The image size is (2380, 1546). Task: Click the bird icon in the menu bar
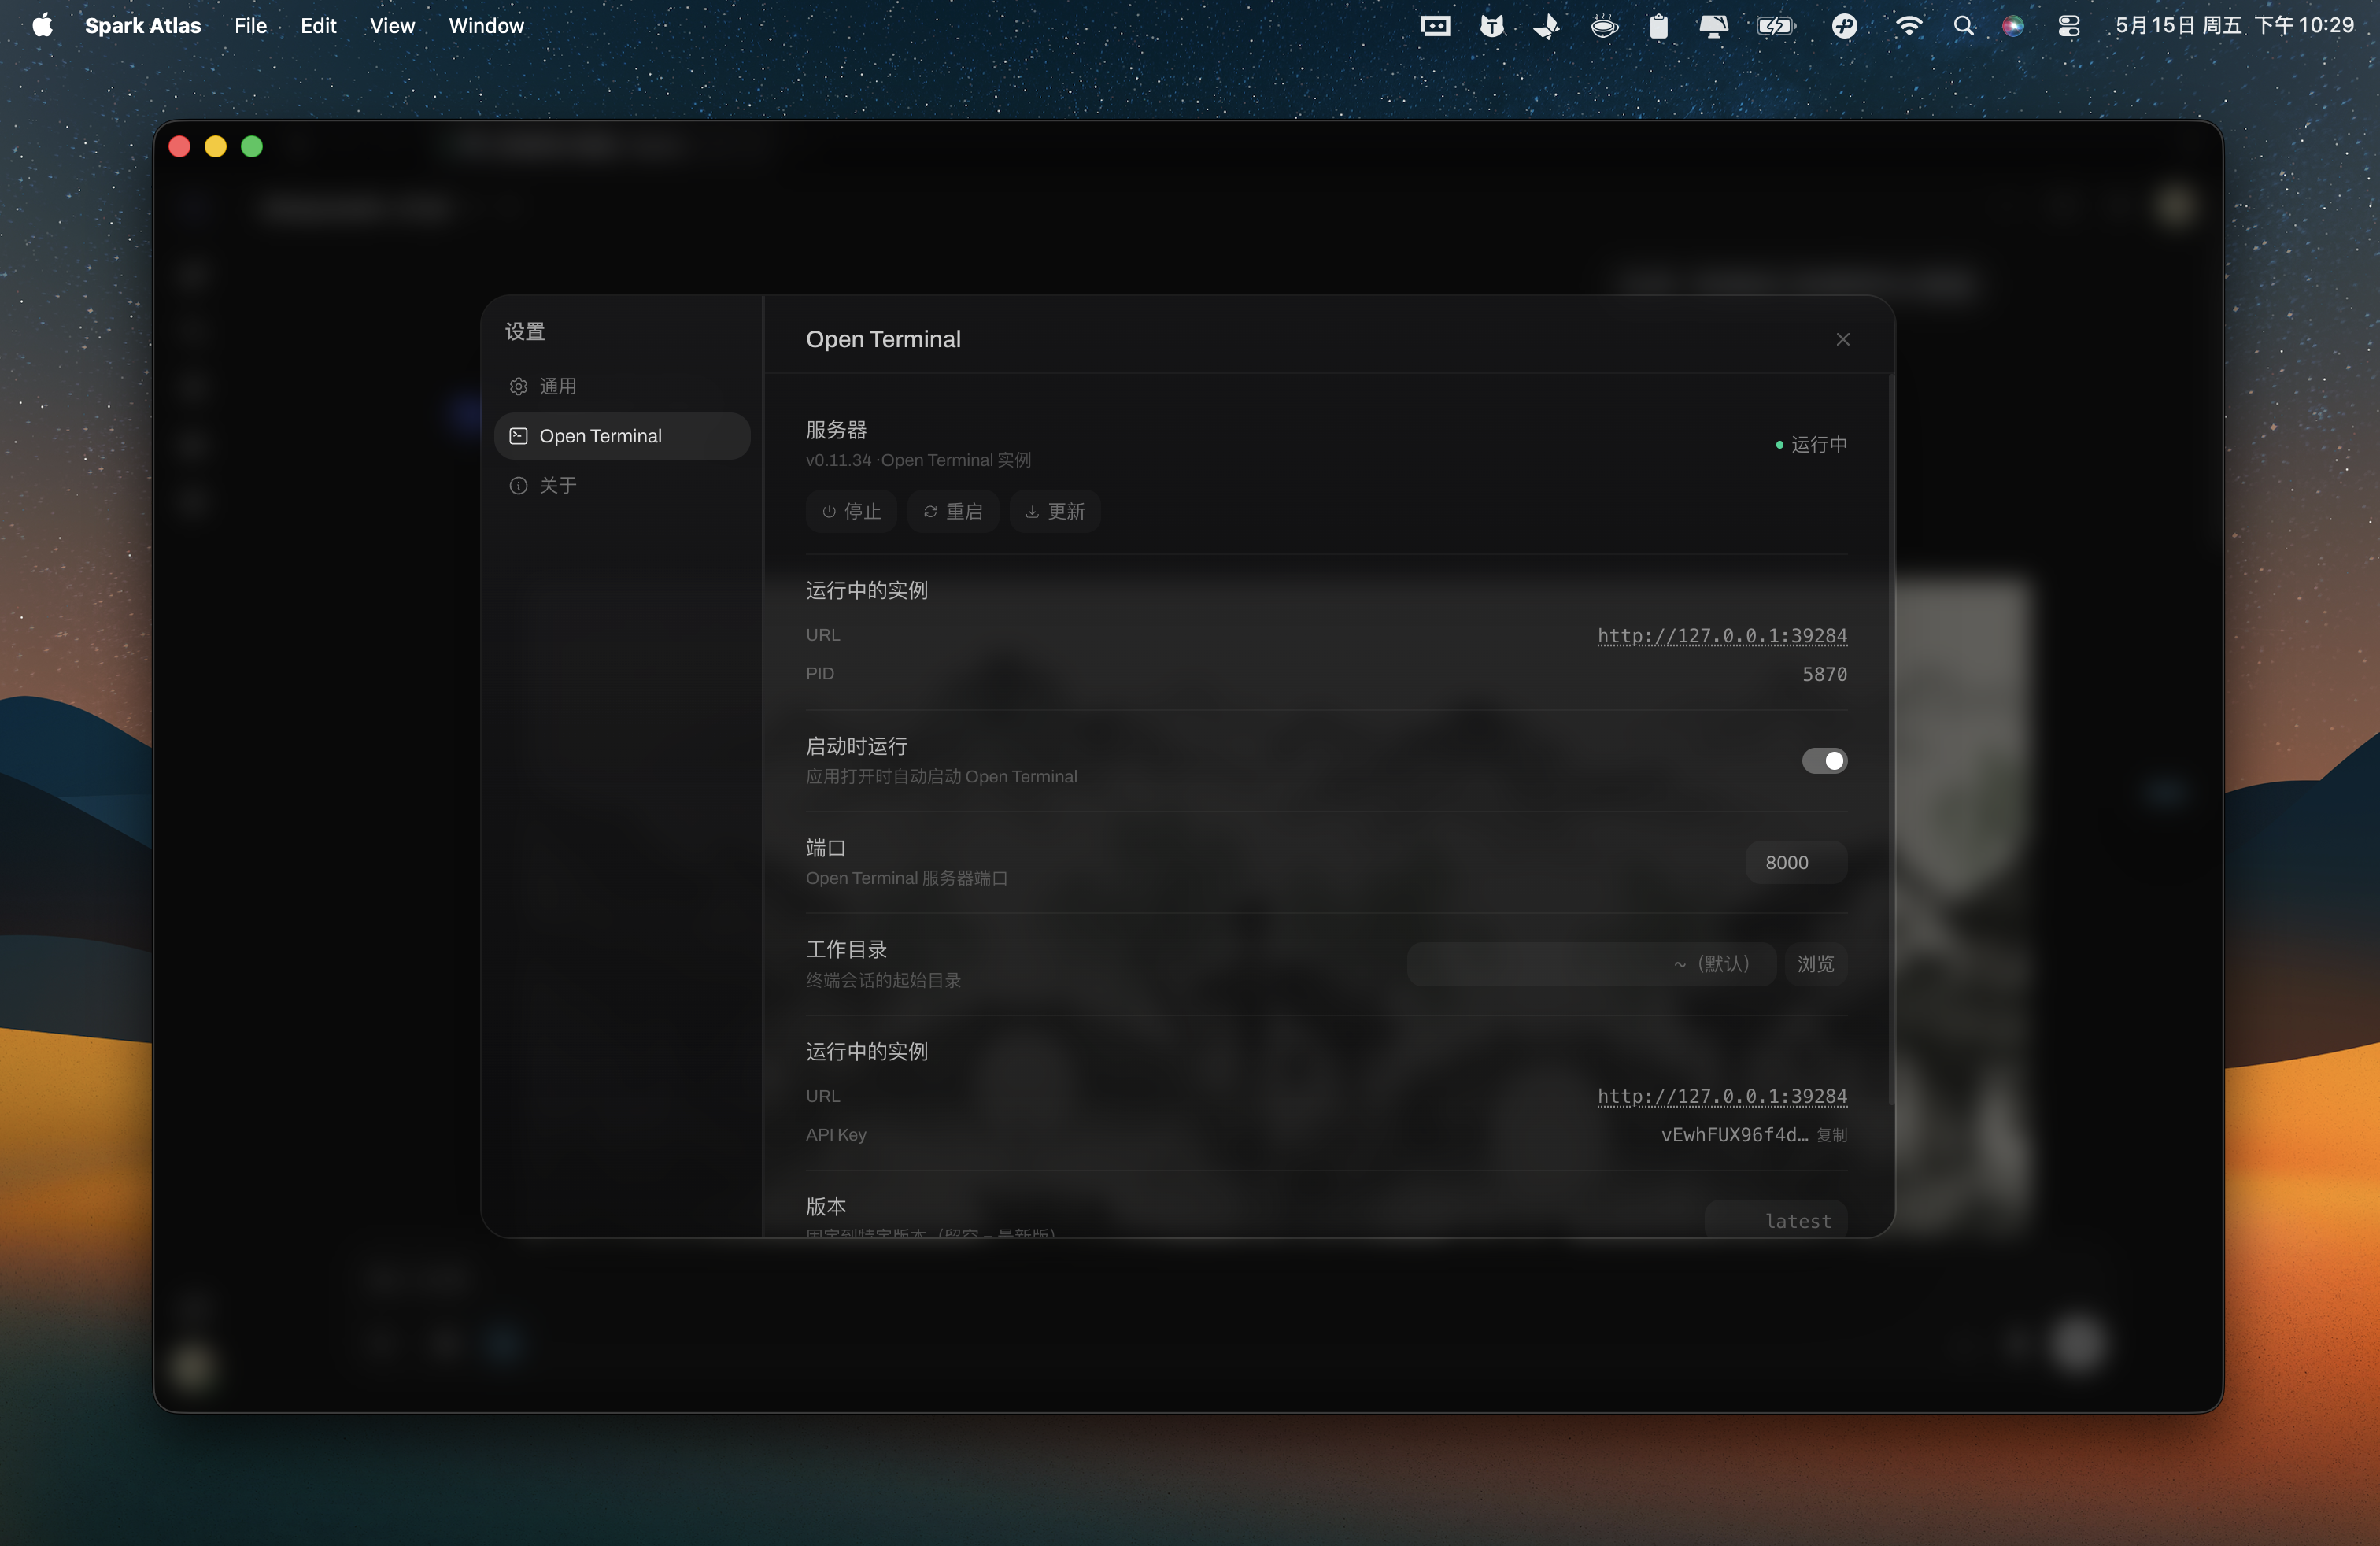(x=1547, y=26)
